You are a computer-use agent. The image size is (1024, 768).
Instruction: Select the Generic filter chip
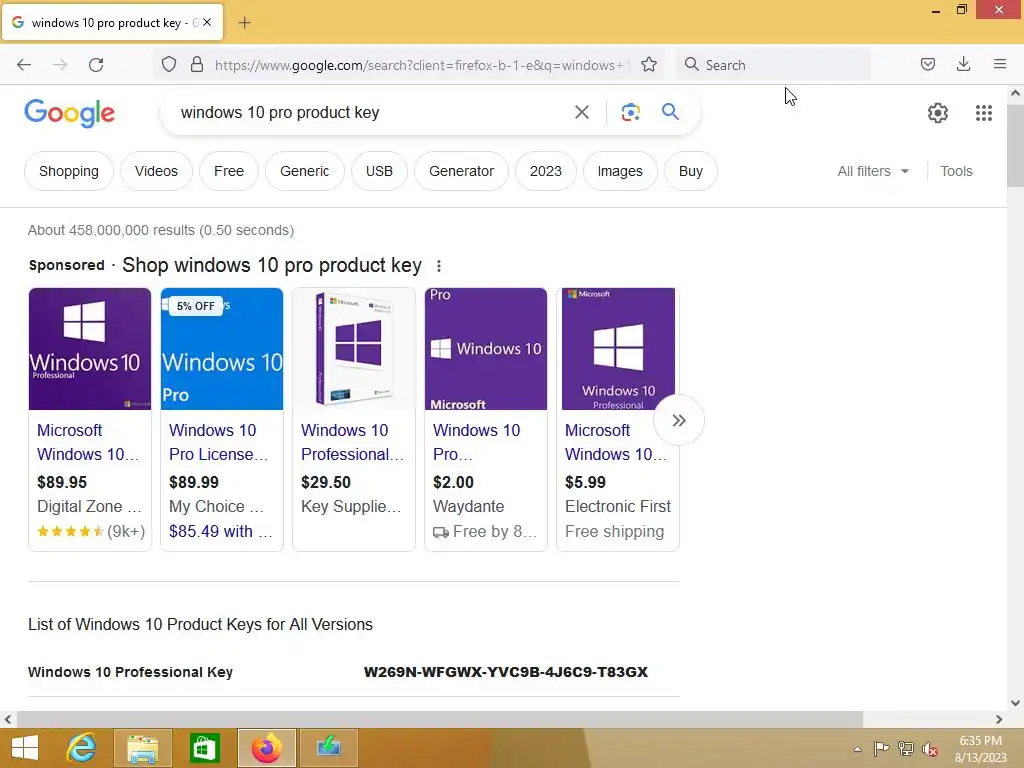(304, 171)
